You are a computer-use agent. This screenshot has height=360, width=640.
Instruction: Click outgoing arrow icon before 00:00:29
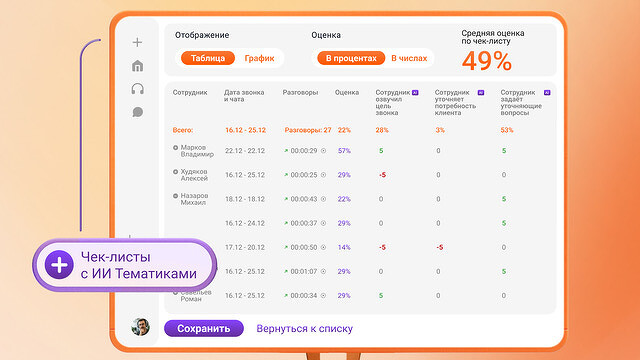[286, 151]
